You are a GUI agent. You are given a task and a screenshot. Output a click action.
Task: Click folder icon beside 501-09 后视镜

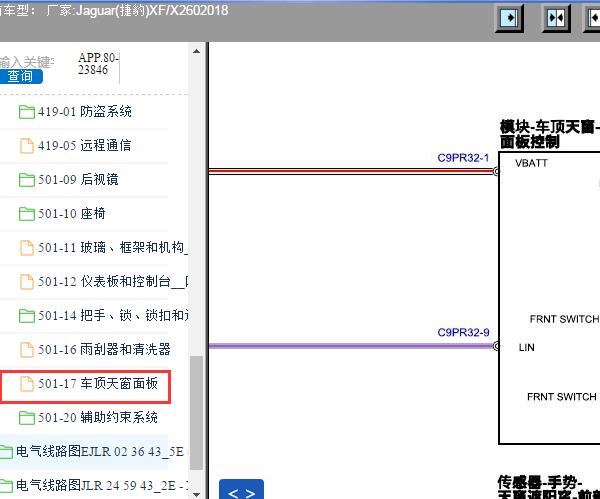[26, 180]
